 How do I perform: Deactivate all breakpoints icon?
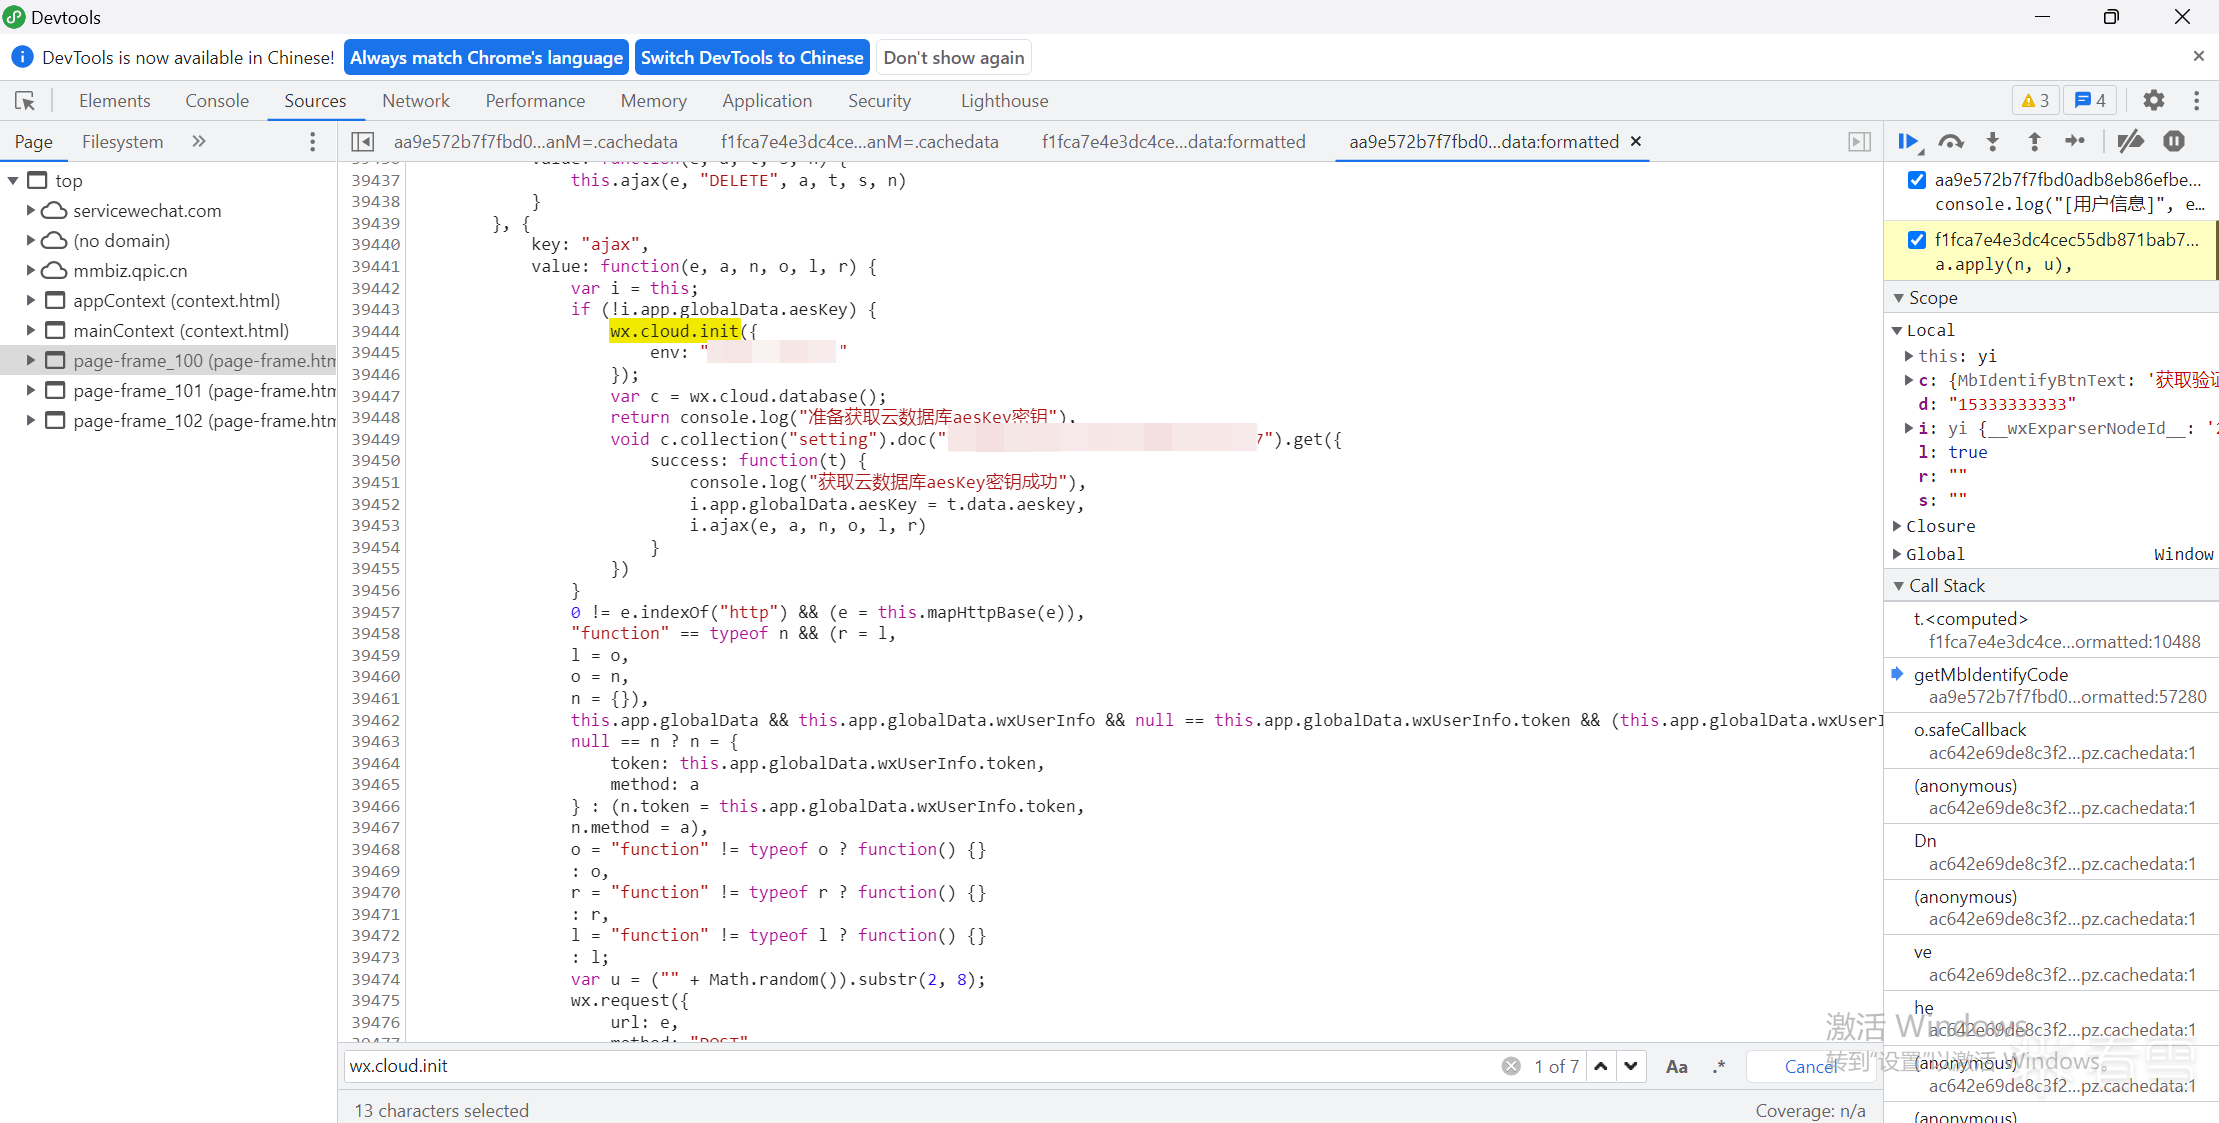2130,142
